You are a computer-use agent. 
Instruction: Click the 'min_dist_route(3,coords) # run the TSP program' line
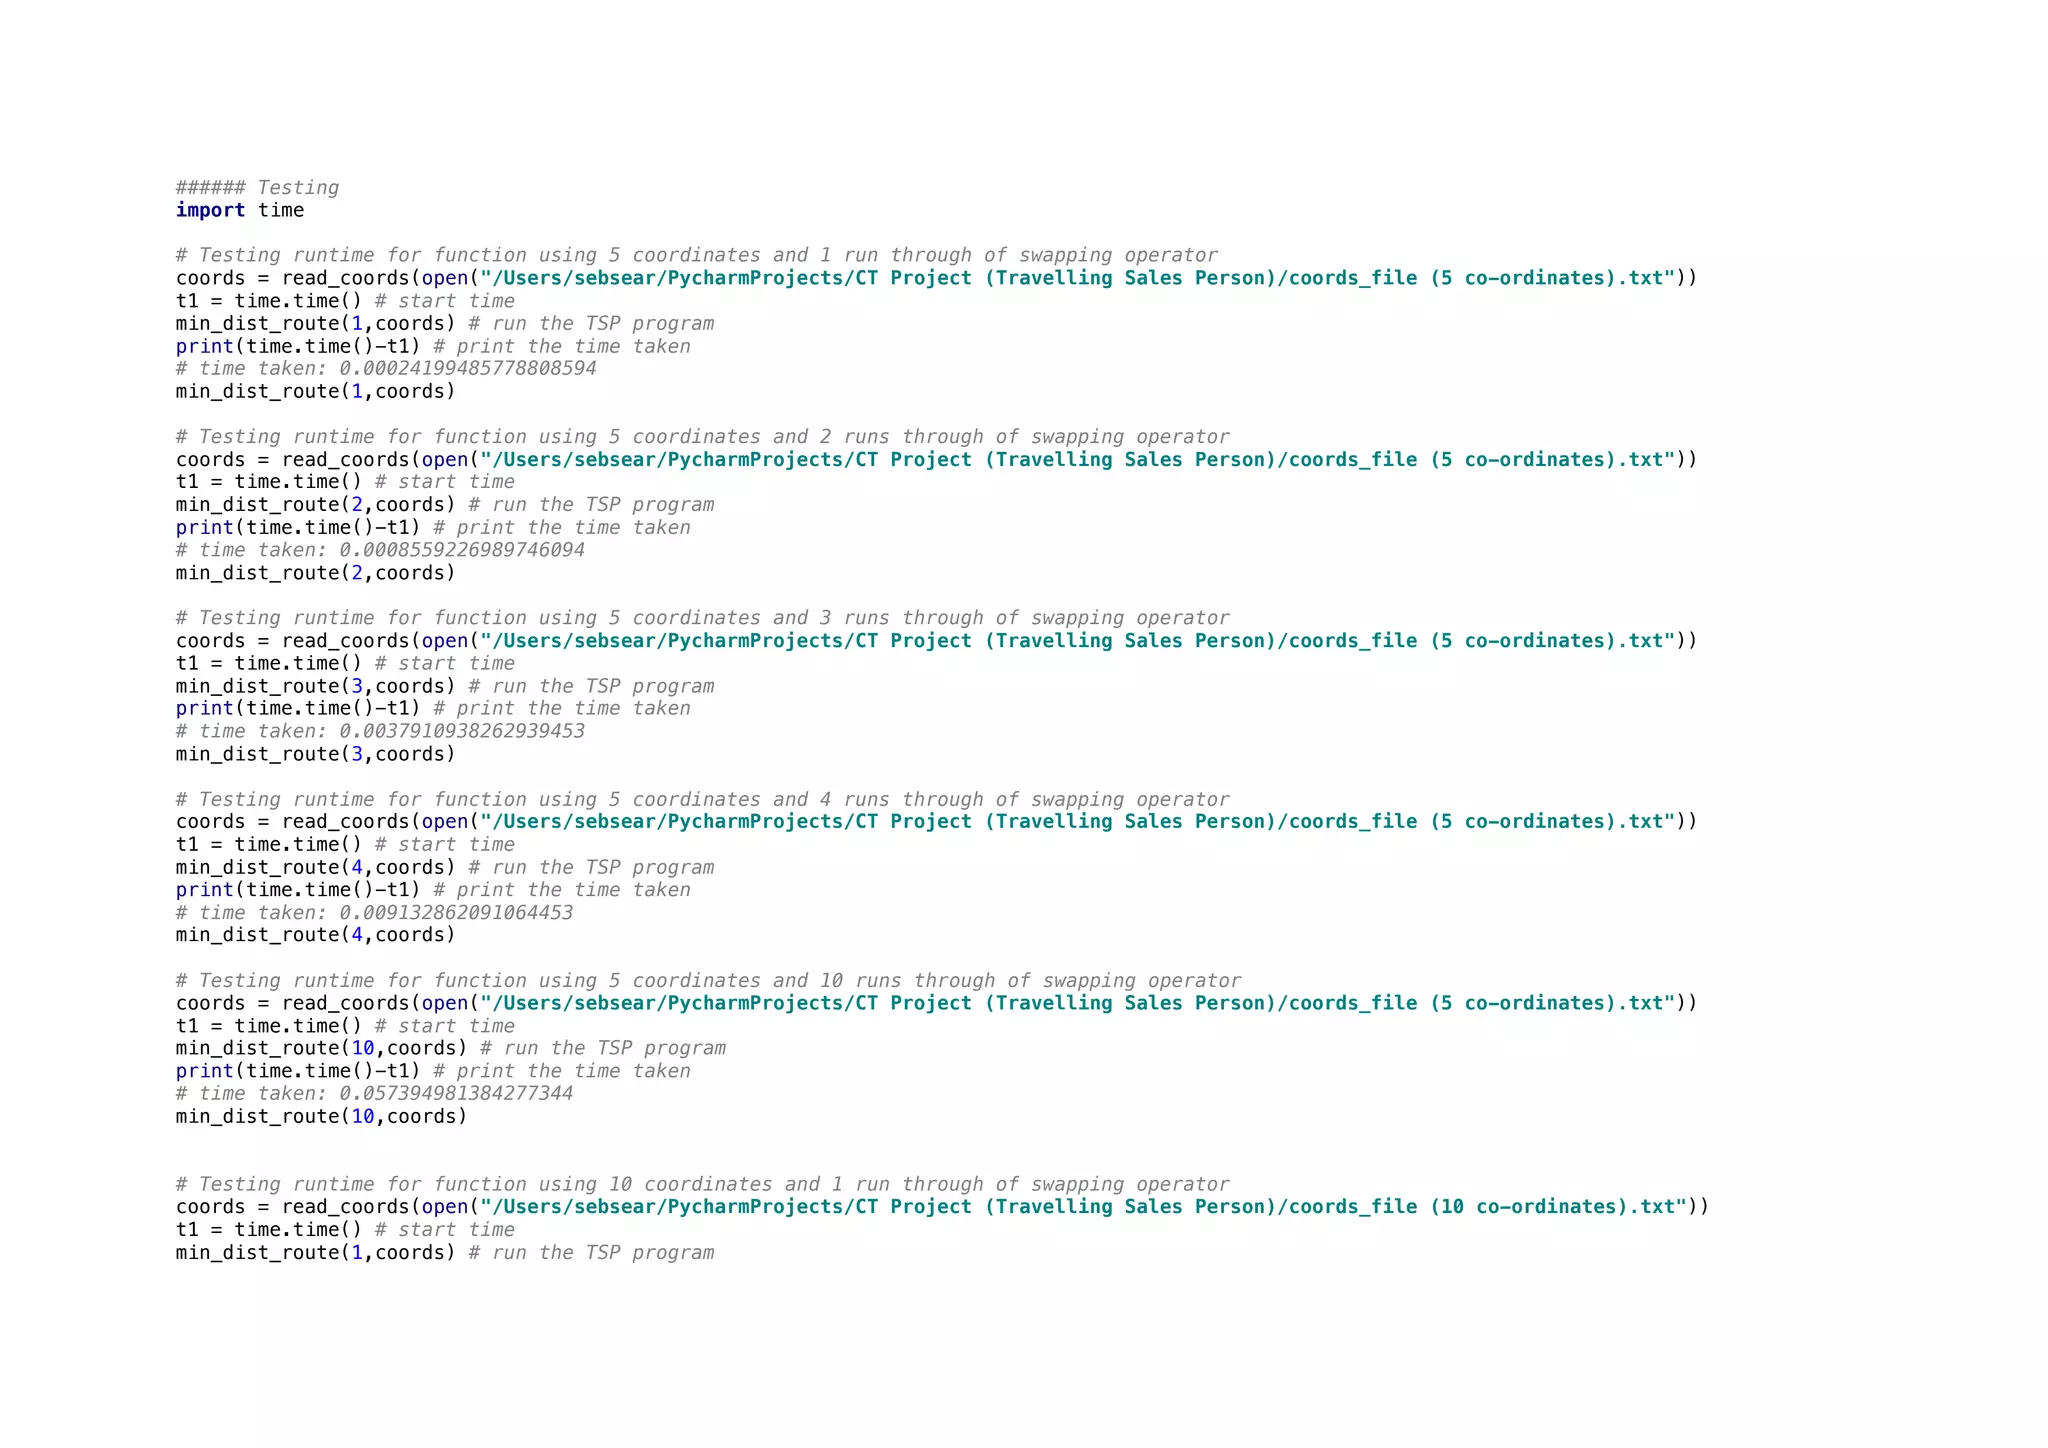(x=445, y=686)
